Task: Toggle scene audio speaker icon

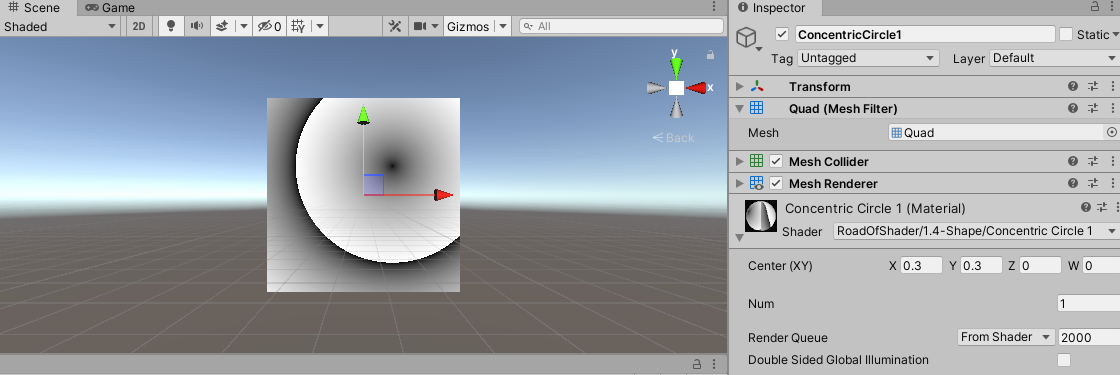Action: coord(196,26)
